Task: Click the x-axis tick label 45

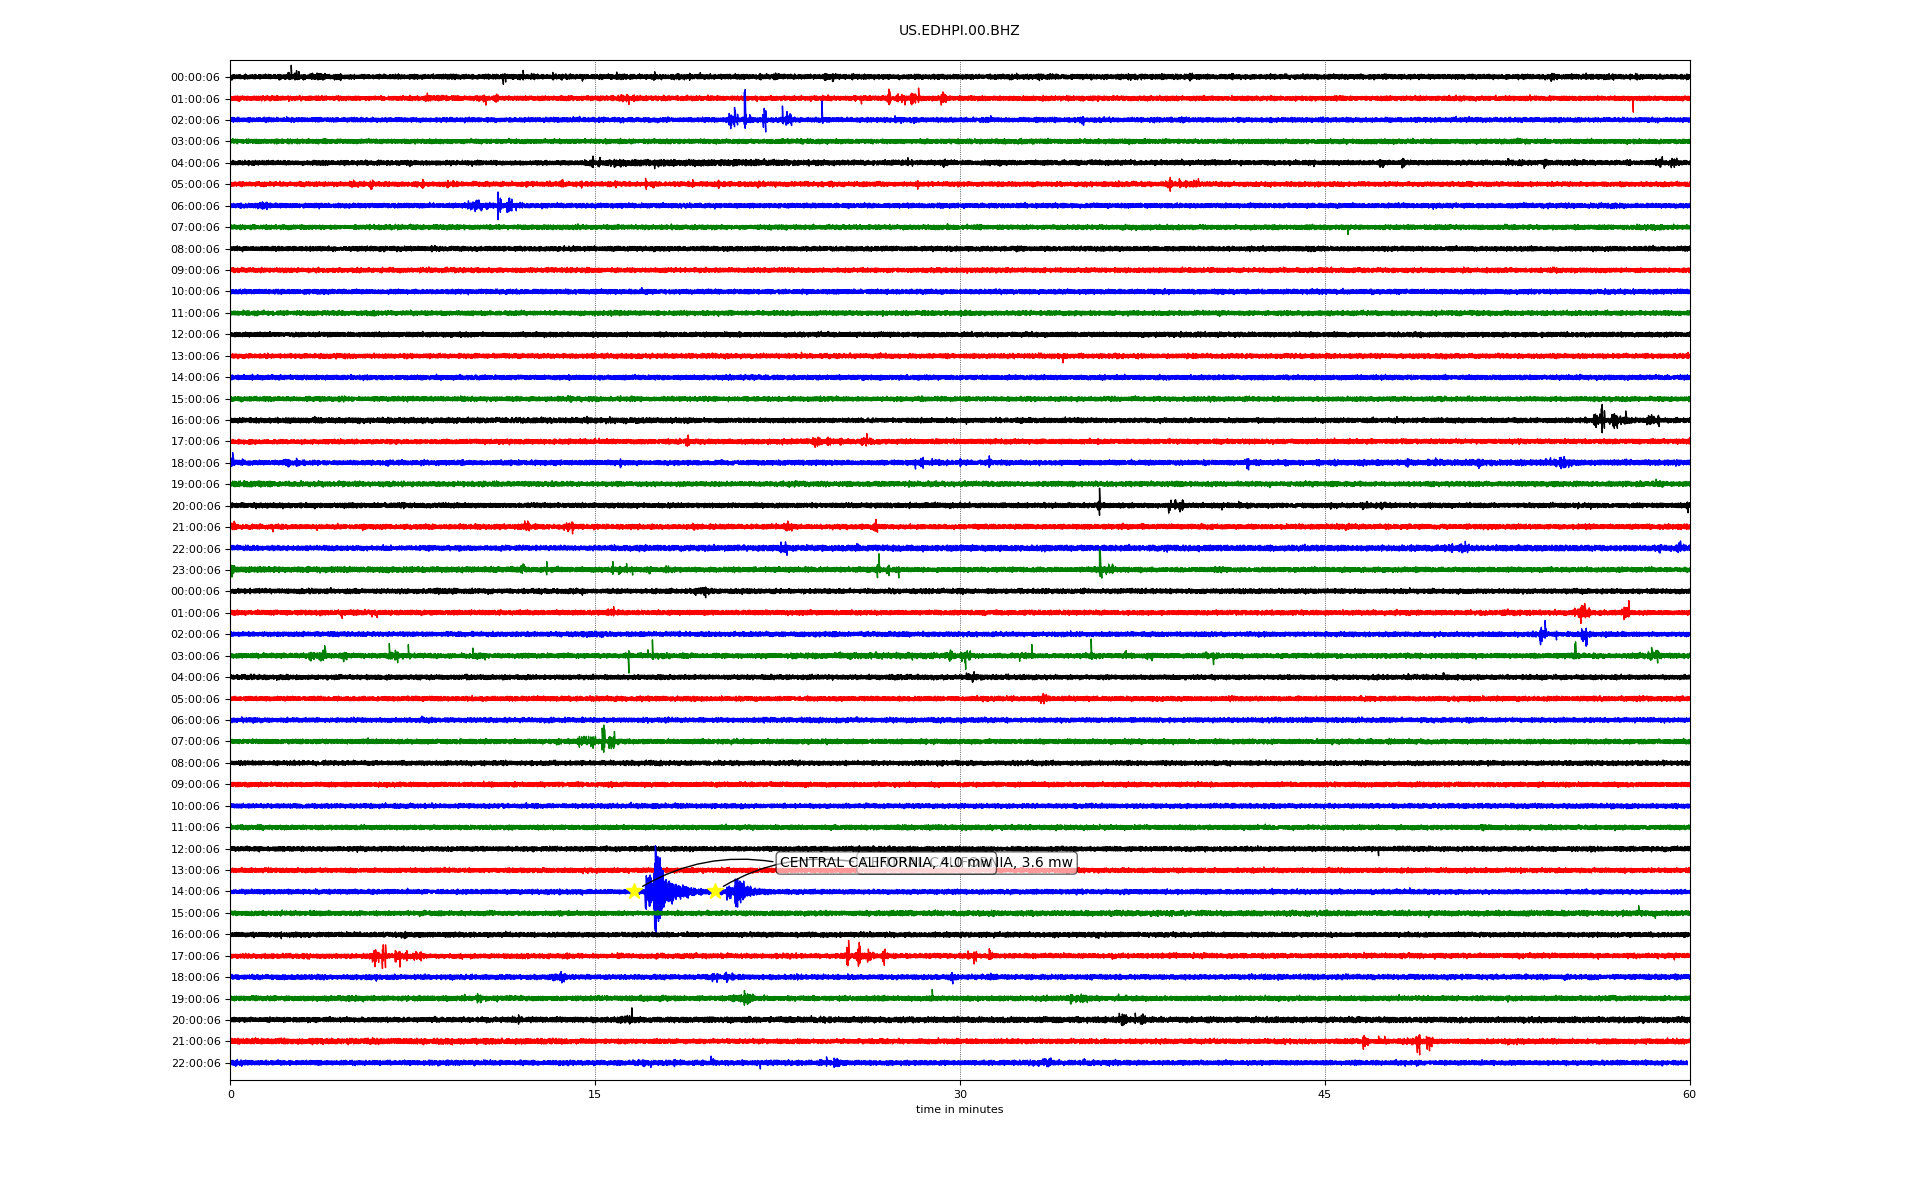Action: click(x=1324, y=1094)
